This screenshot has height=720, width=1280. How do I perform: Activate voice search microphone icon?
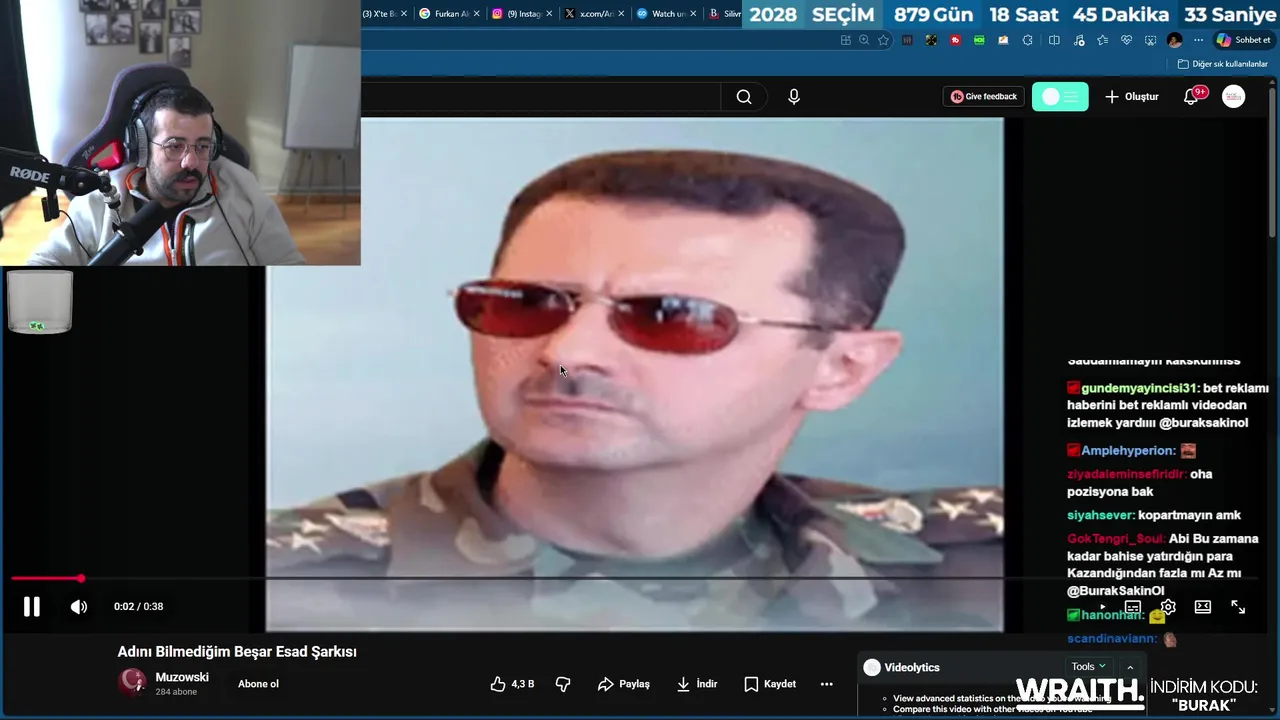[794, 97]
